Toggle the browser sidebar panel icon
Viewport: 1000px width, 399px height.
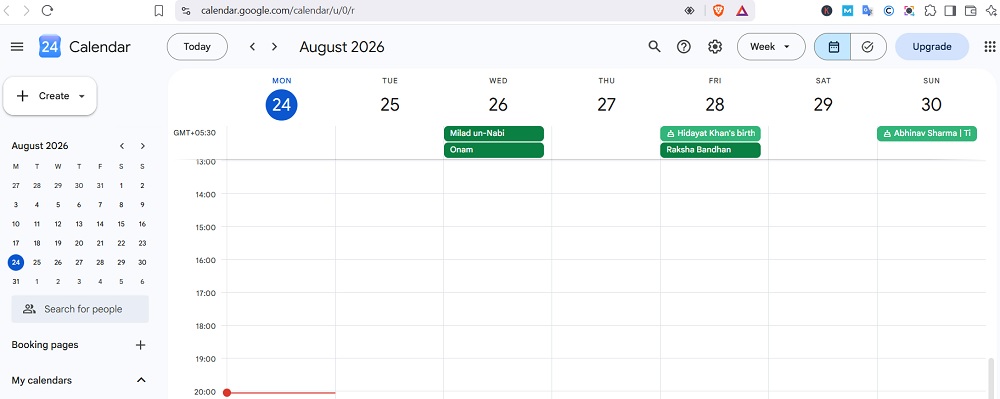click(950, 10)
